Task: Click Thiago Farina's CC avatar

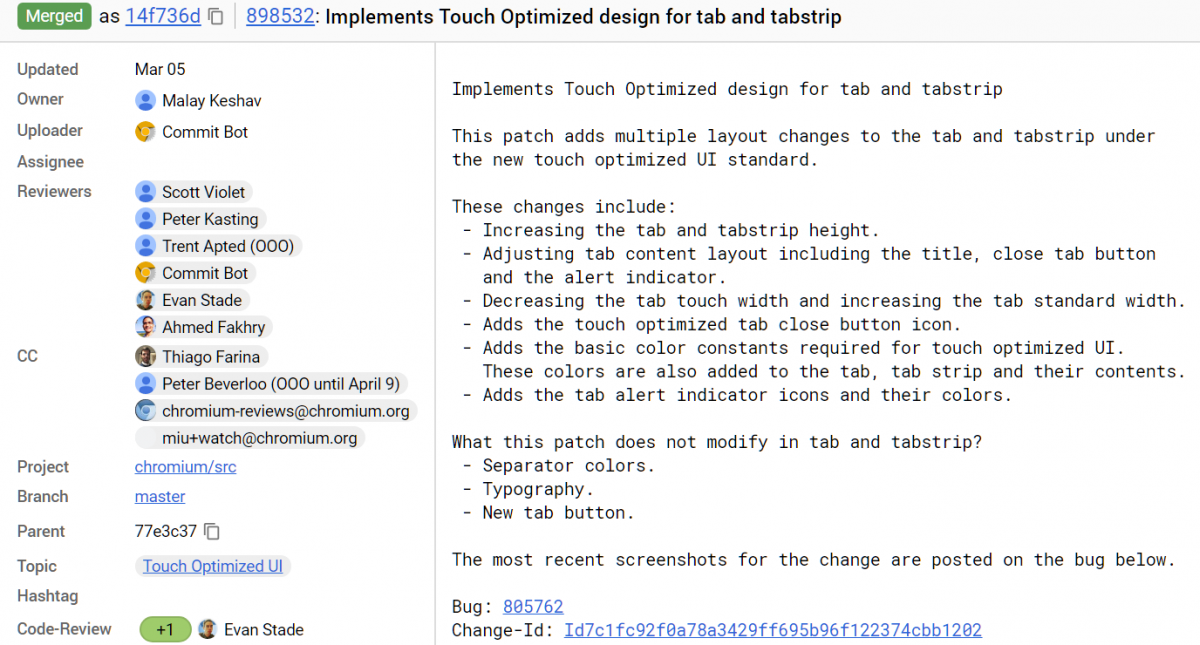Action: [x=146, y=356]
